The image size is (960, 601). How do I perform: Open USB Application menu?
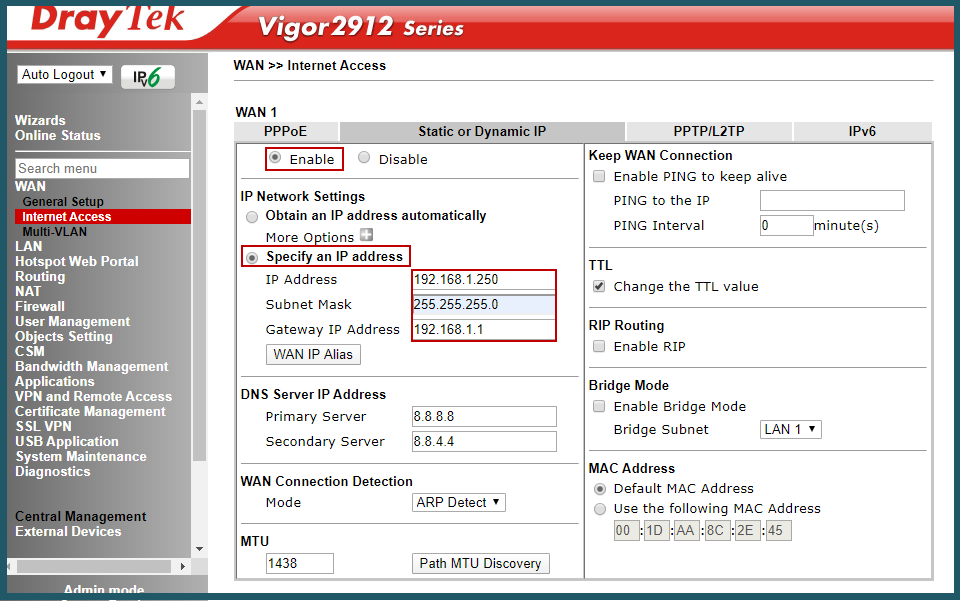pos(67,441)
